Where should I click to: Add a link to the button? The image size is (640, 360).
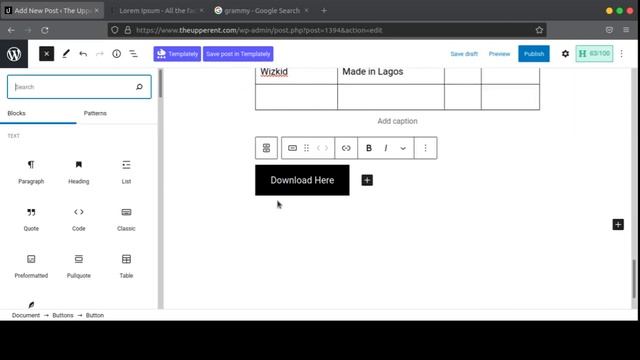[346, 148]
